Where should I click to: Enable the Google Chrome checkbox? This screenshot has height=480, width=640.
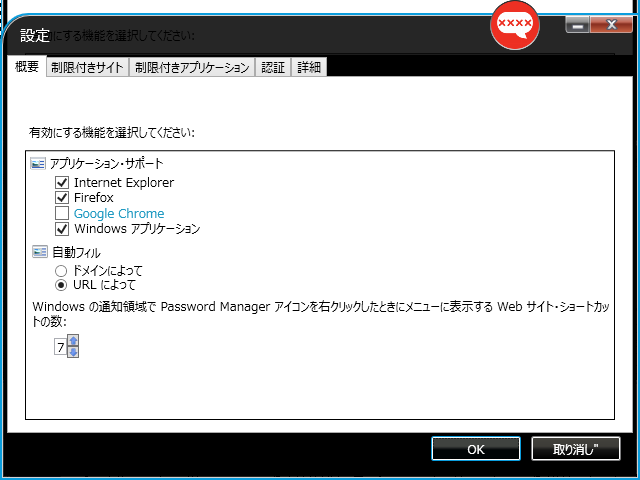tap(62, 213)
